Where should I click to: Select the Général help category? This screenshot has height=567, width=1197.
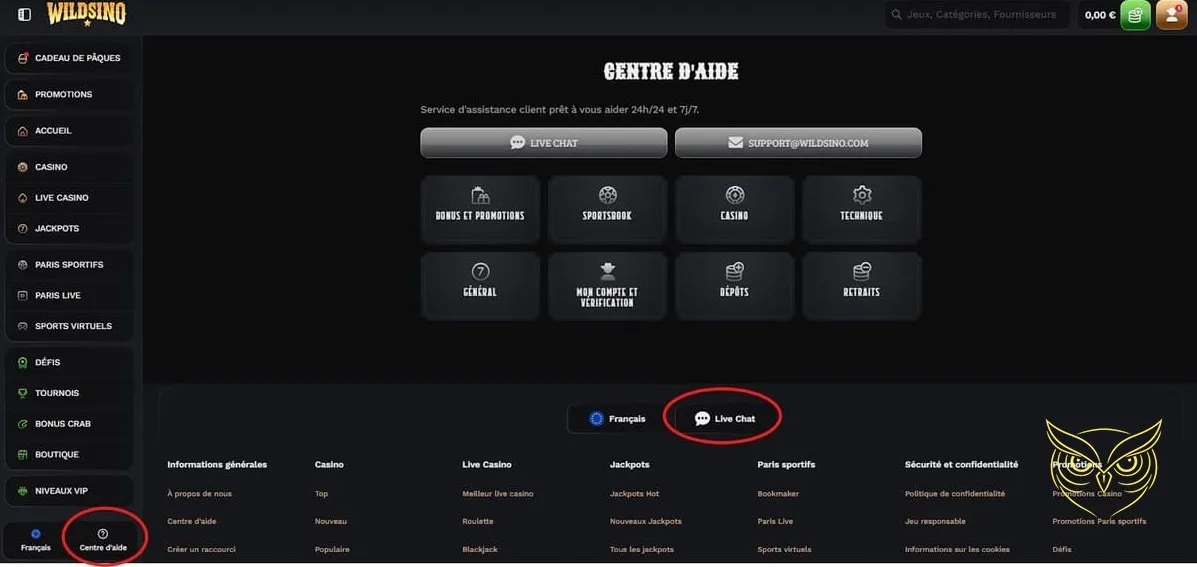pyautogui.click(x=480, y=285)
